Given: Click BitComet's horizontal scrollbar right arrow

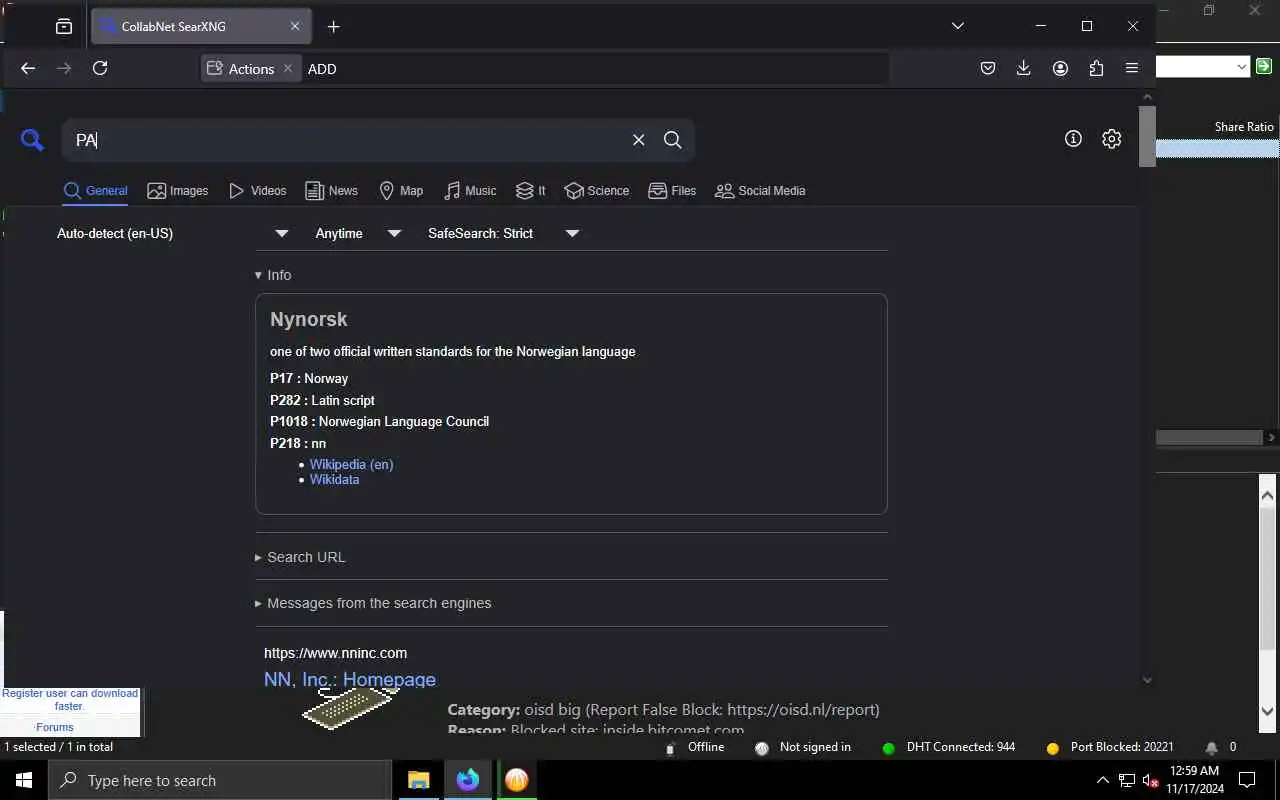Looking at the screenshot, I should [x=1271, y=437].
